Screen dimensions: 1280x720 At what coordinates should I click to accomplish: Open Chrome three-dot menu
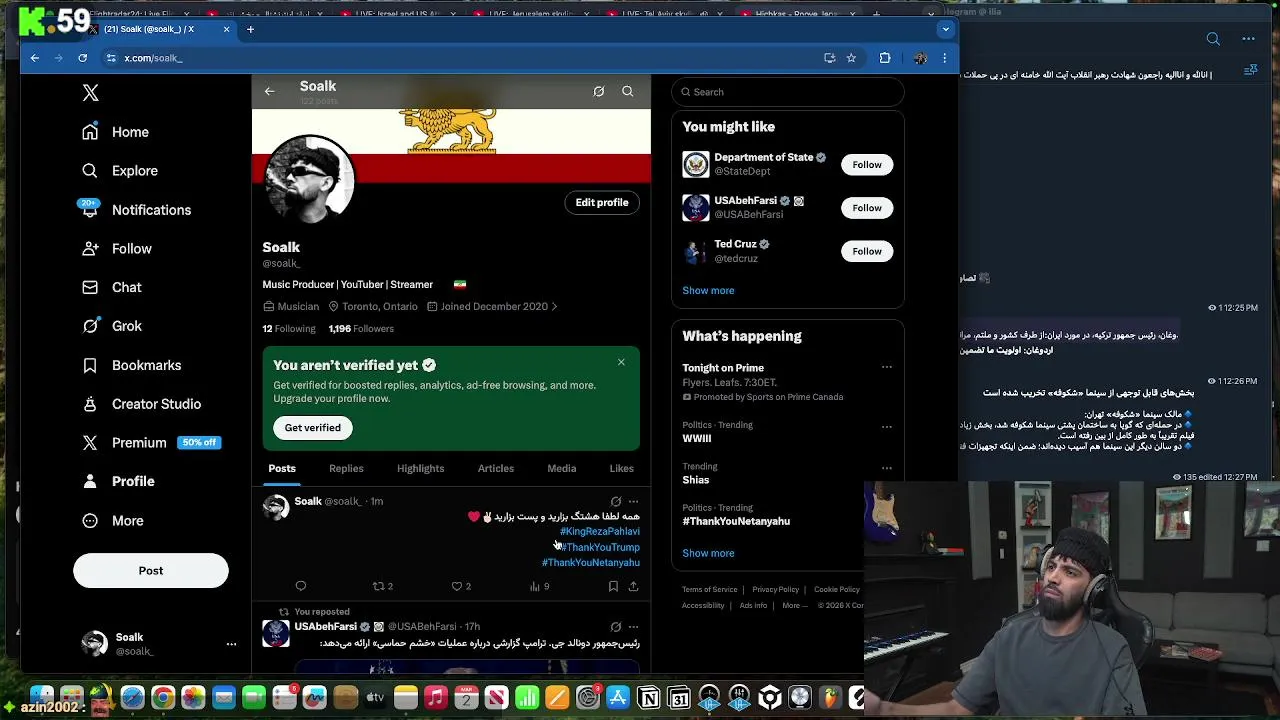[x=944, y=58]
